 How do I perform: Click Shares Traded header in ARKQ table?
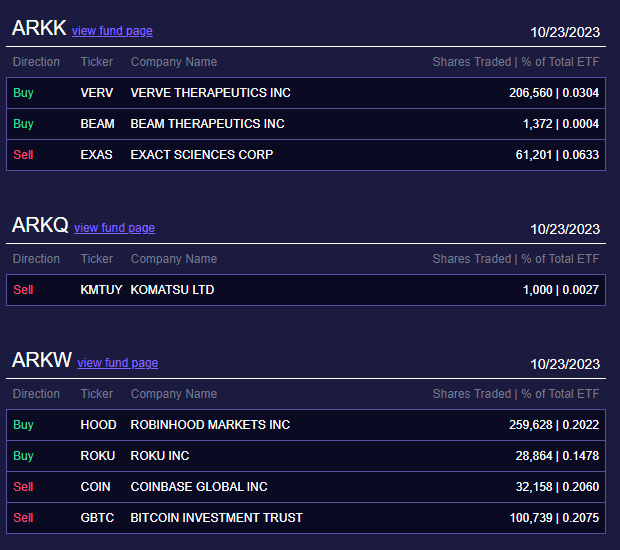point(472,259)
